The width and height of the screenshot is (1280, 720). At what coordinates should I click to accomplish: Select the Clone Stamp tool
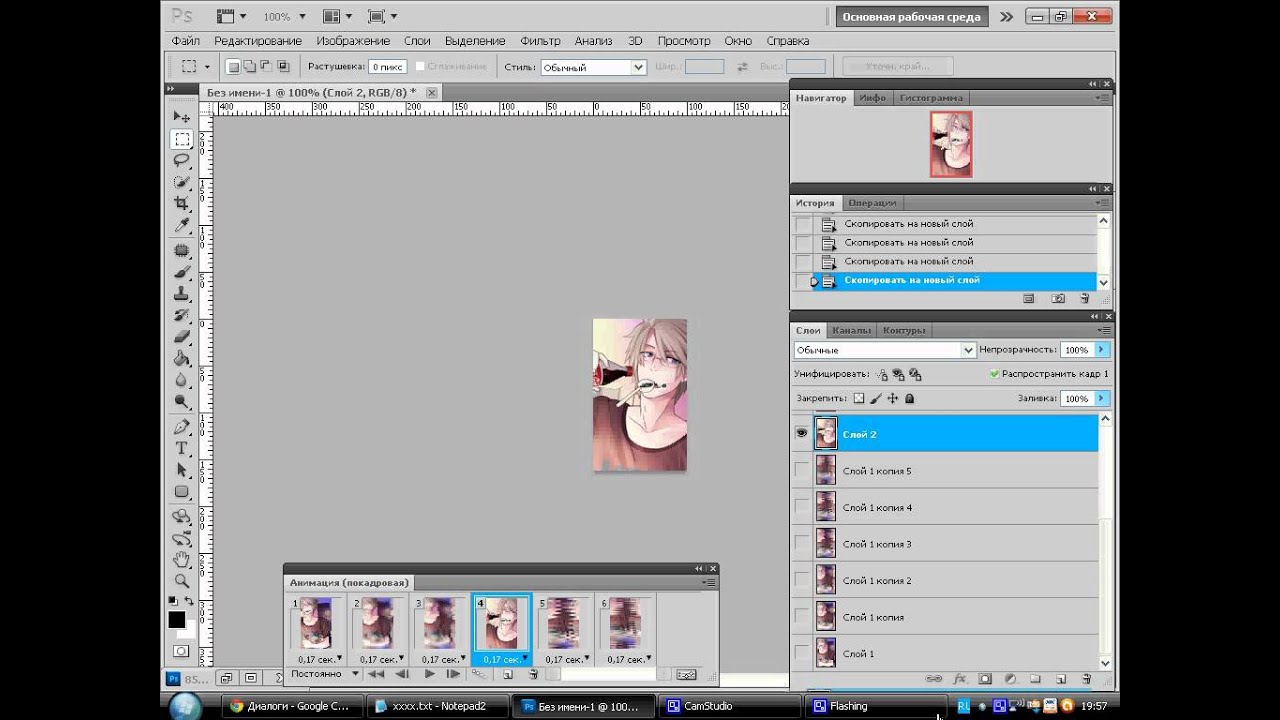click(182, 294)
